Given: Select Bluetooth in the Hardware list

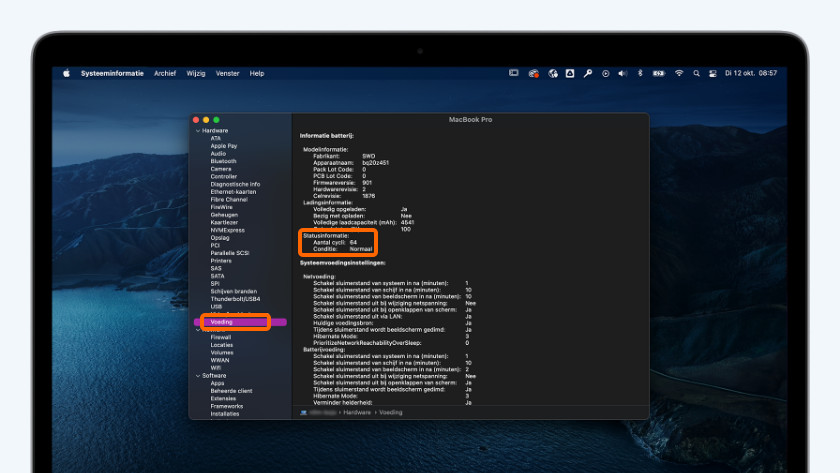Looking at the screenshot, I should click(223, 161).
